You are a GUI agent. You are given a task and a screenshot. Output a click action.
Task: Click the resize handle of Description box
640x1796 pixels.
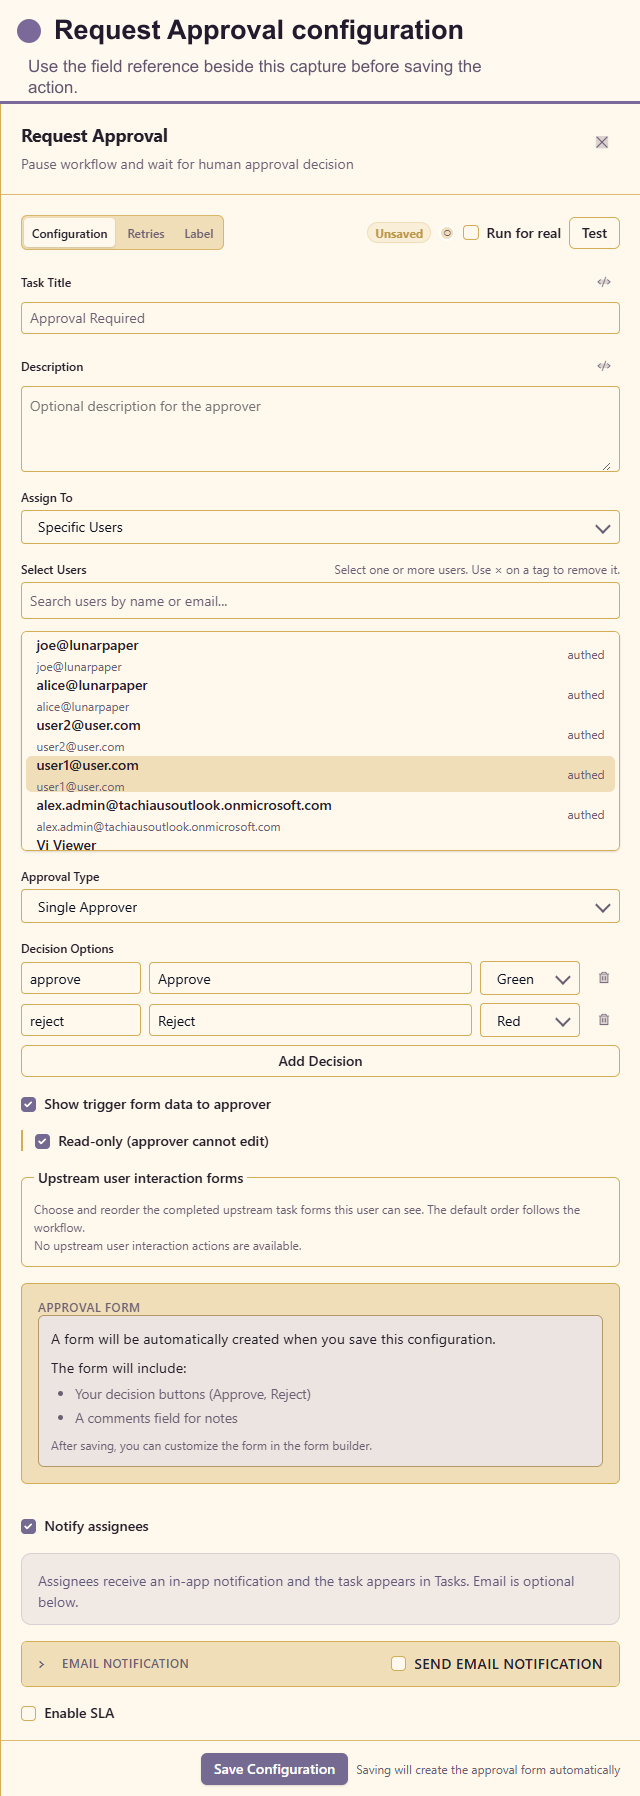(x=606, y=465)
